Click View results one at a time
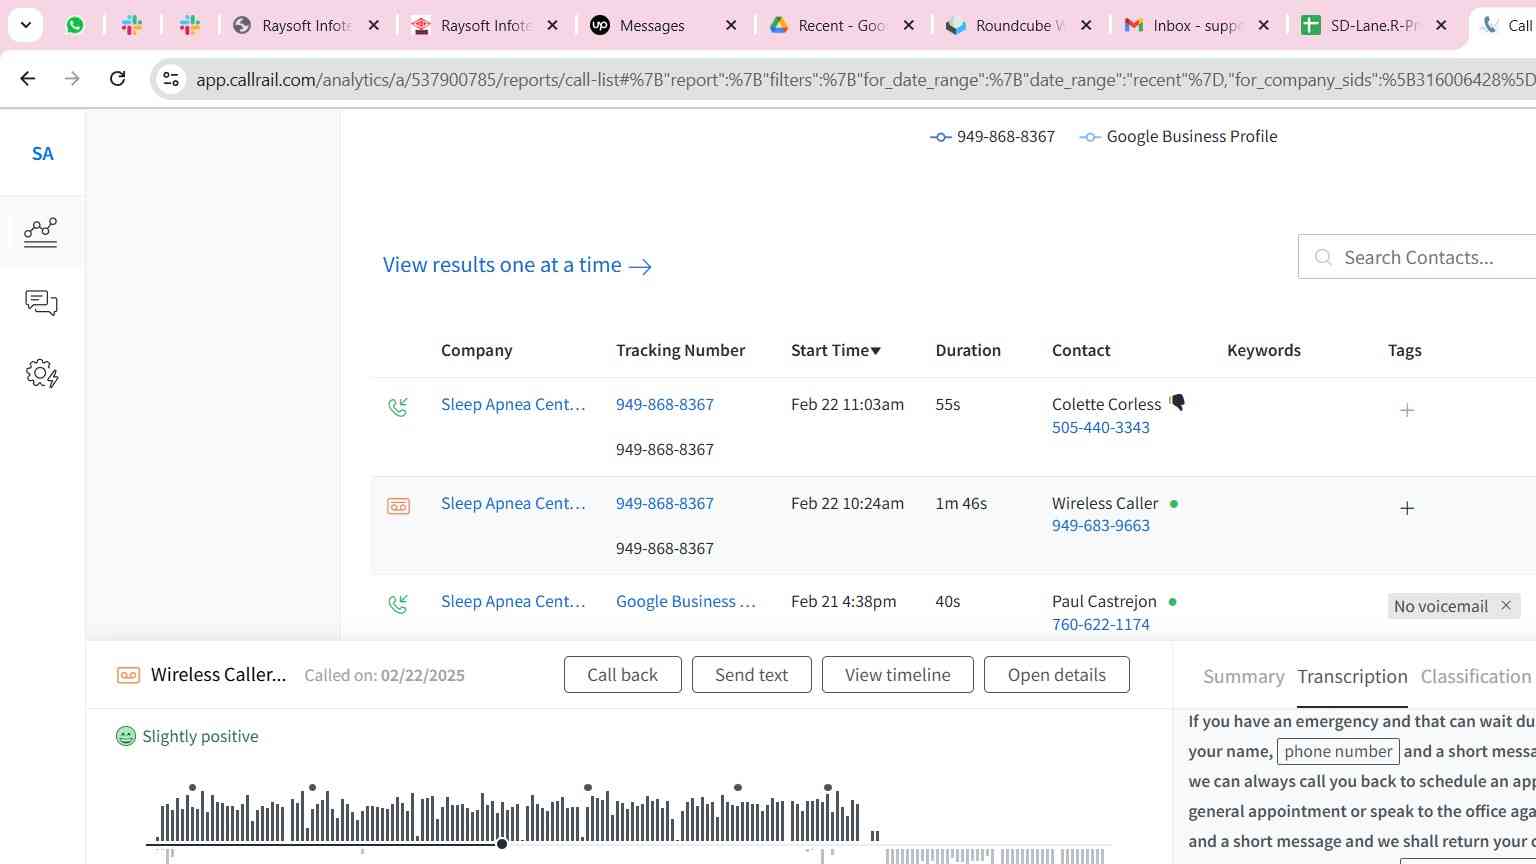Image resolution: width=1536 pixels, height=864 pixels. tap(517, 265)
